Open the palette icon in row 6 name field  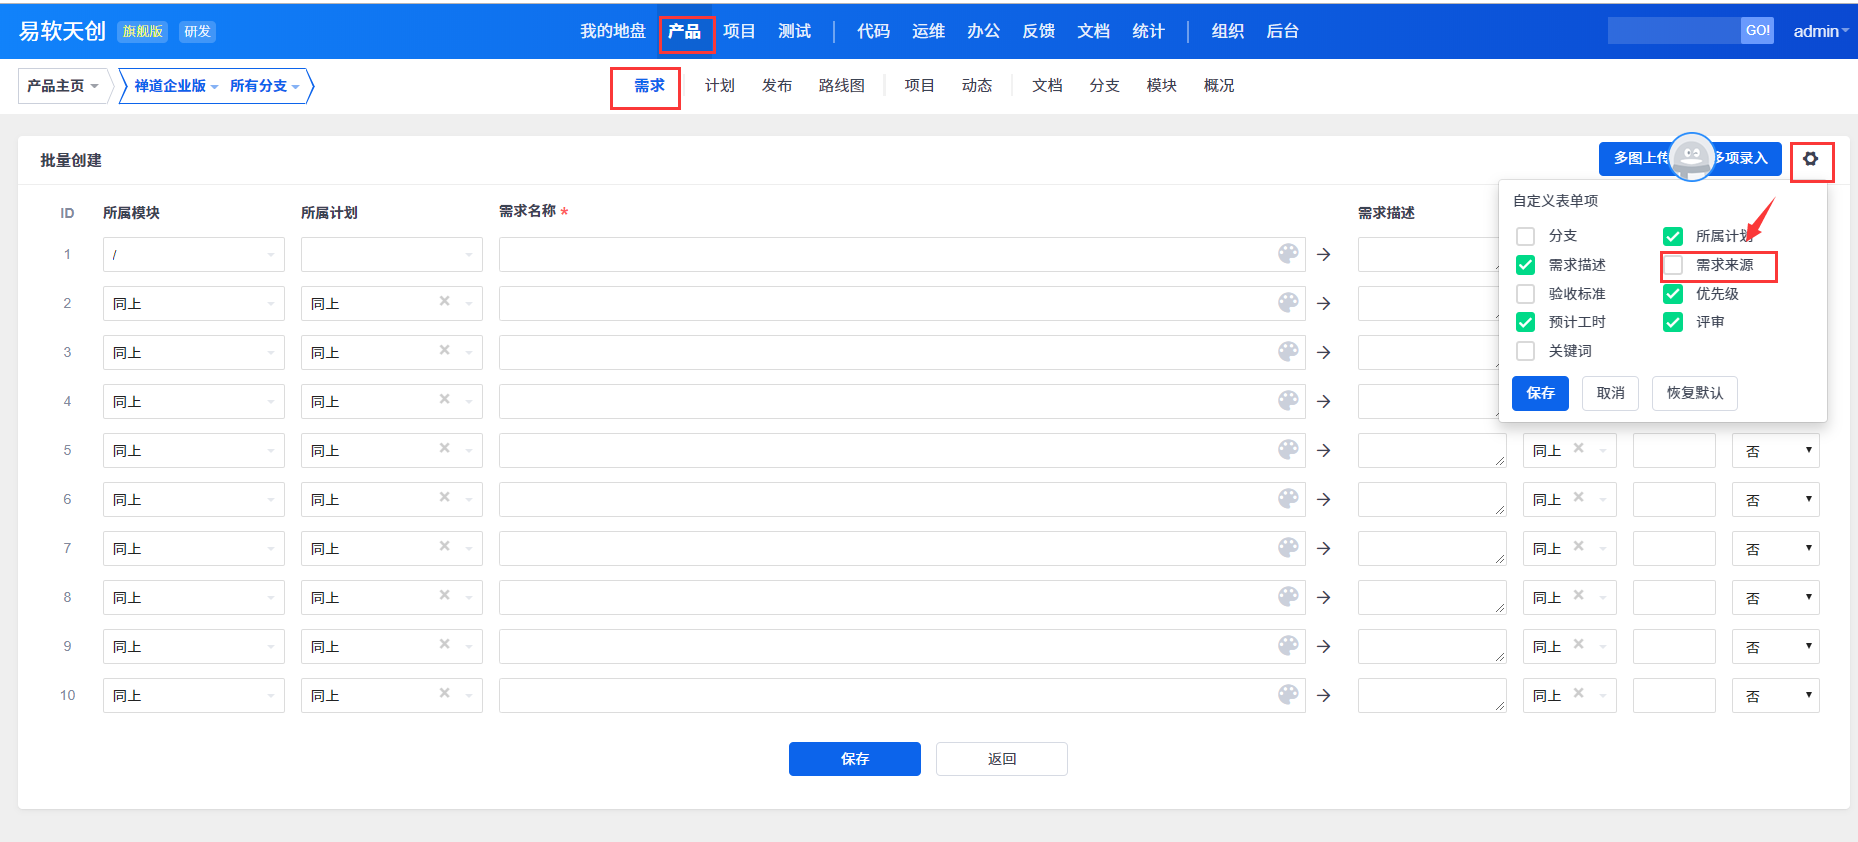point(1288,498)
